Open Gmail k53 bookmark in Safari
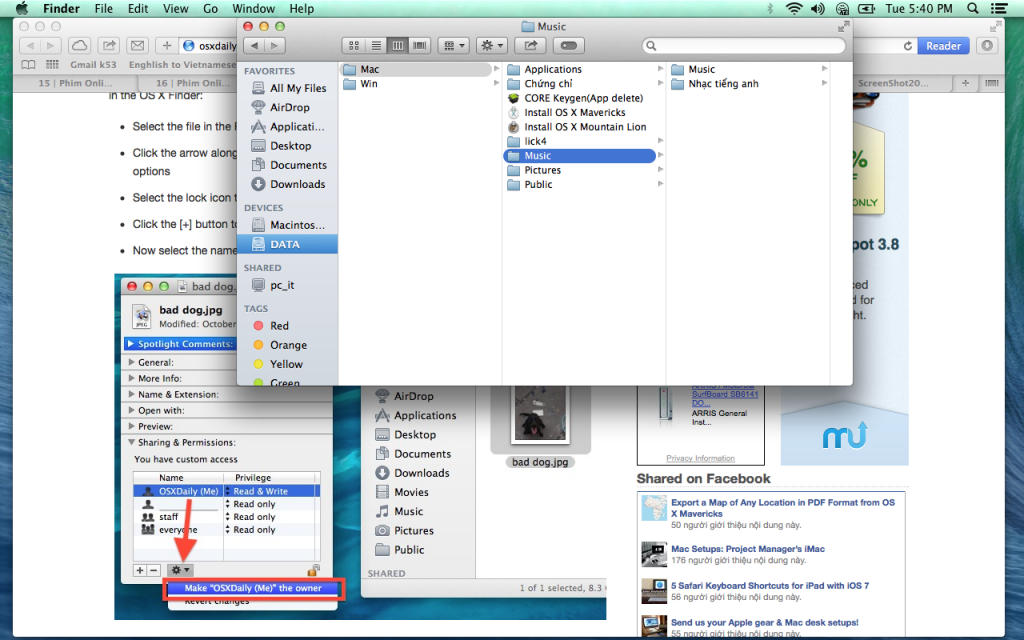The width and height of the screenshot is (1024, 640). click(x=93, y=64)
